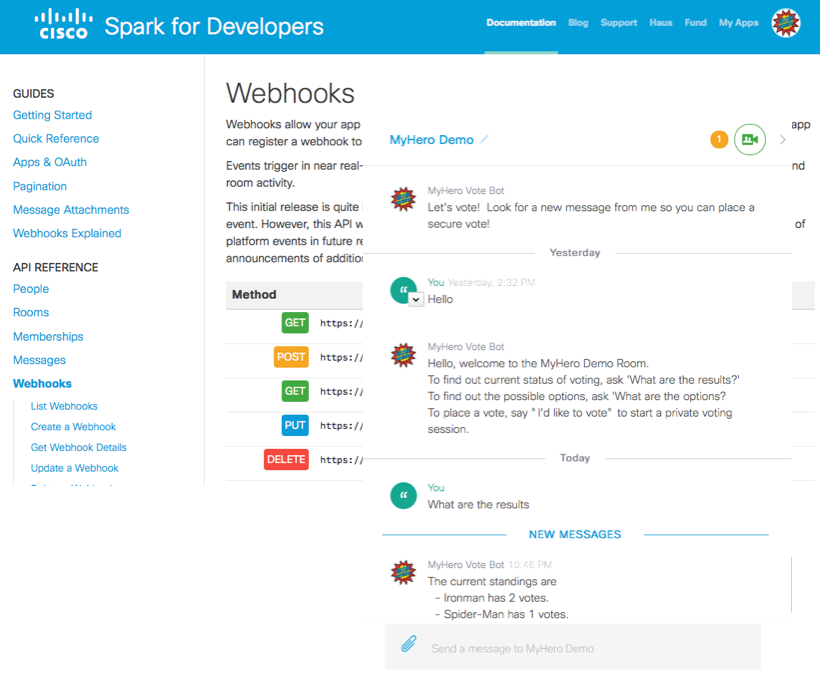Click the second GET method badge
The height and width of the screenshot is (675, 821).
click(295, 391)
